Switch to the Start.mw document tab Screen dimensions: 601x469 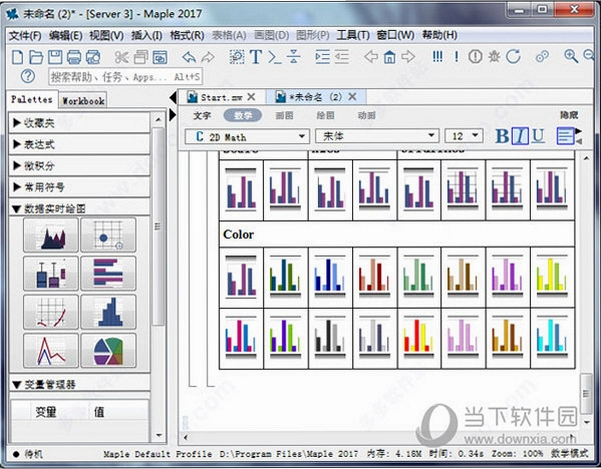pyautogui.click(x=221, y=97)
